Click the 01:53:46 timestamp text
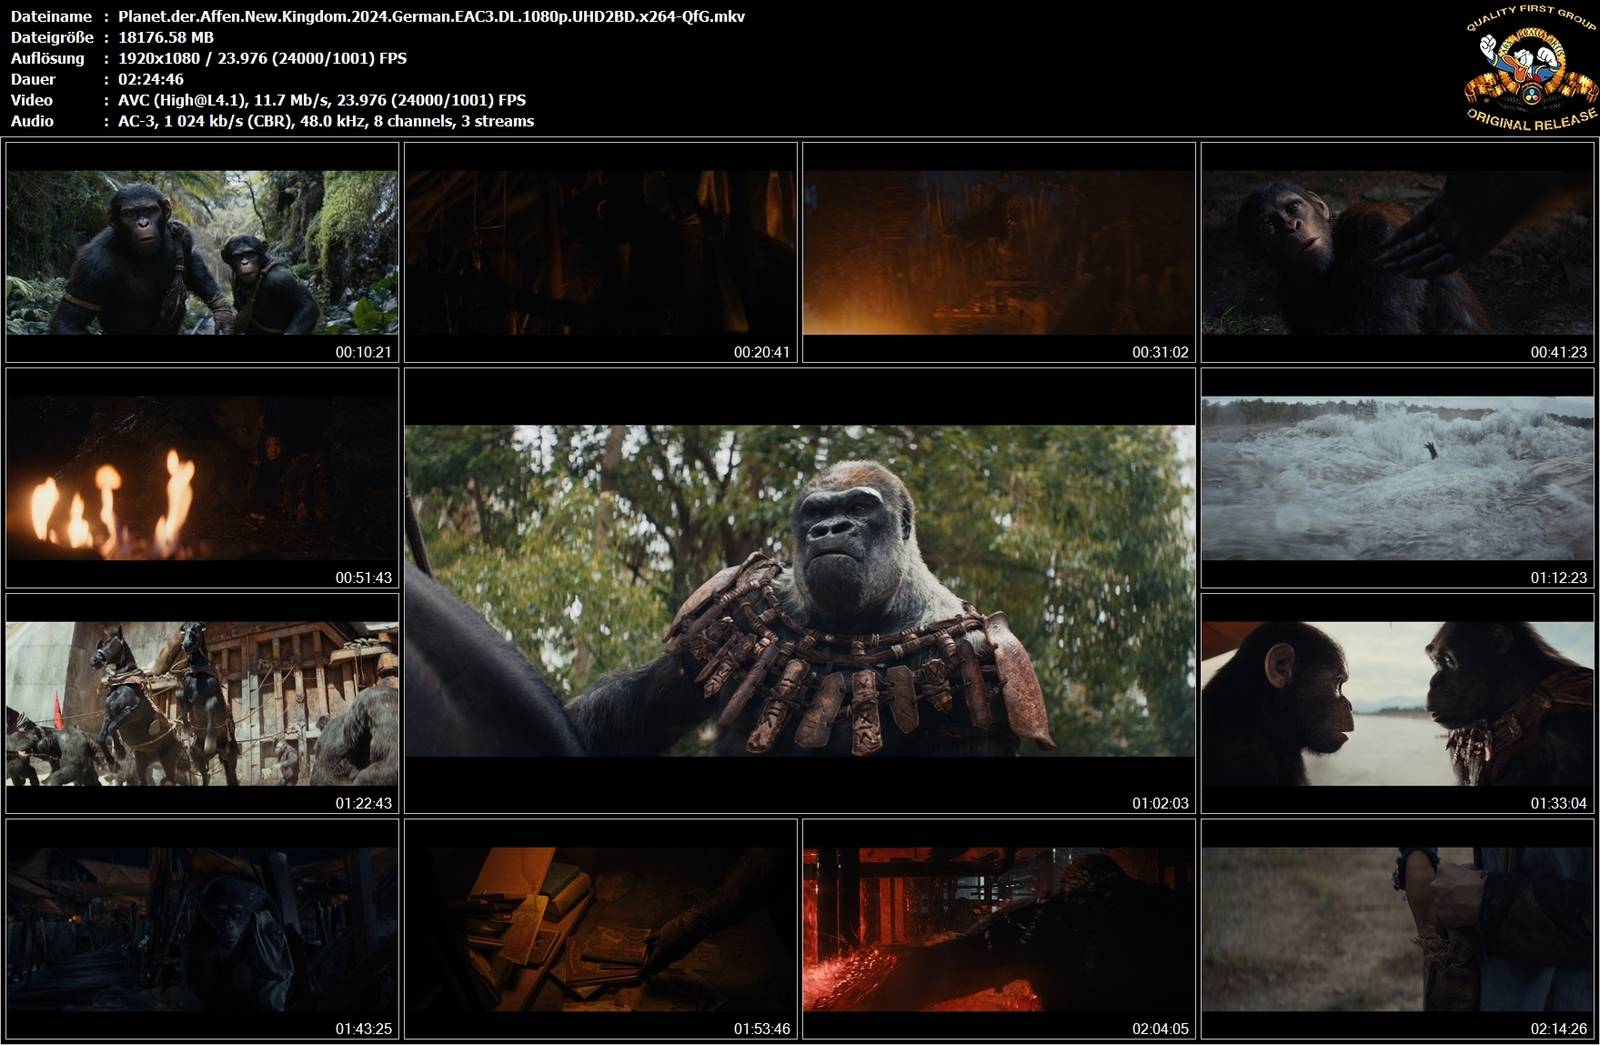This screenshot has height=1045, width=1600. tap(762, 1029)
